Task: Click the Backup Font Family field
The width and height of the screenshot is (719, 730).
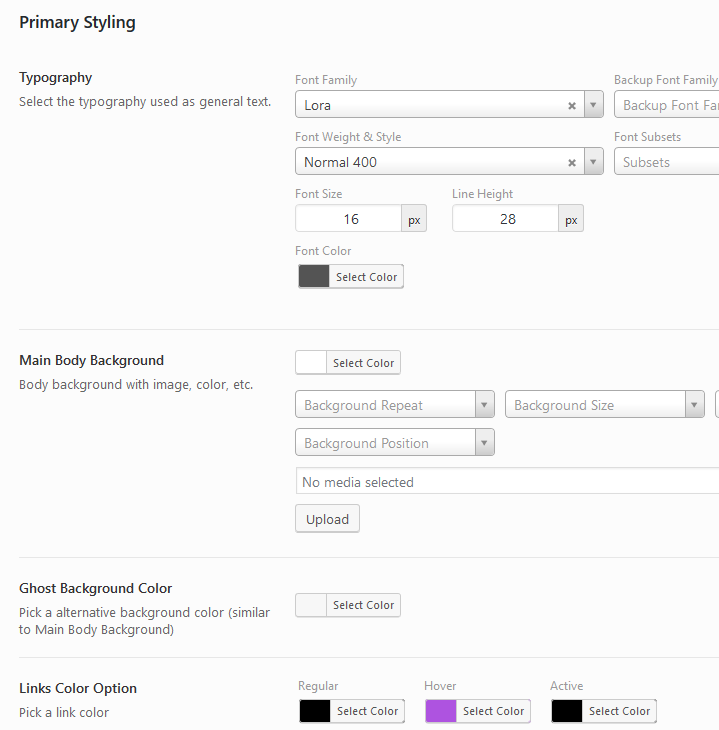Action: click(668, 105)
